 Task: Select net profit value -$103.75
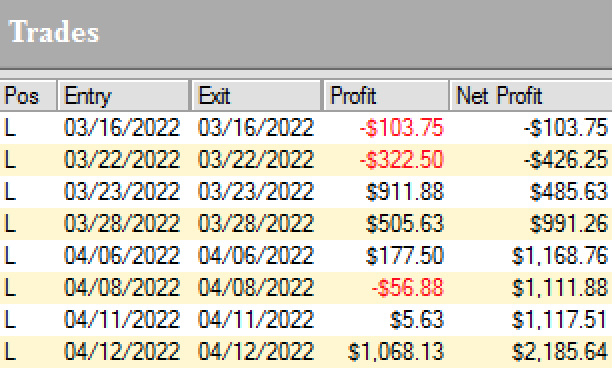click(566, 128)
